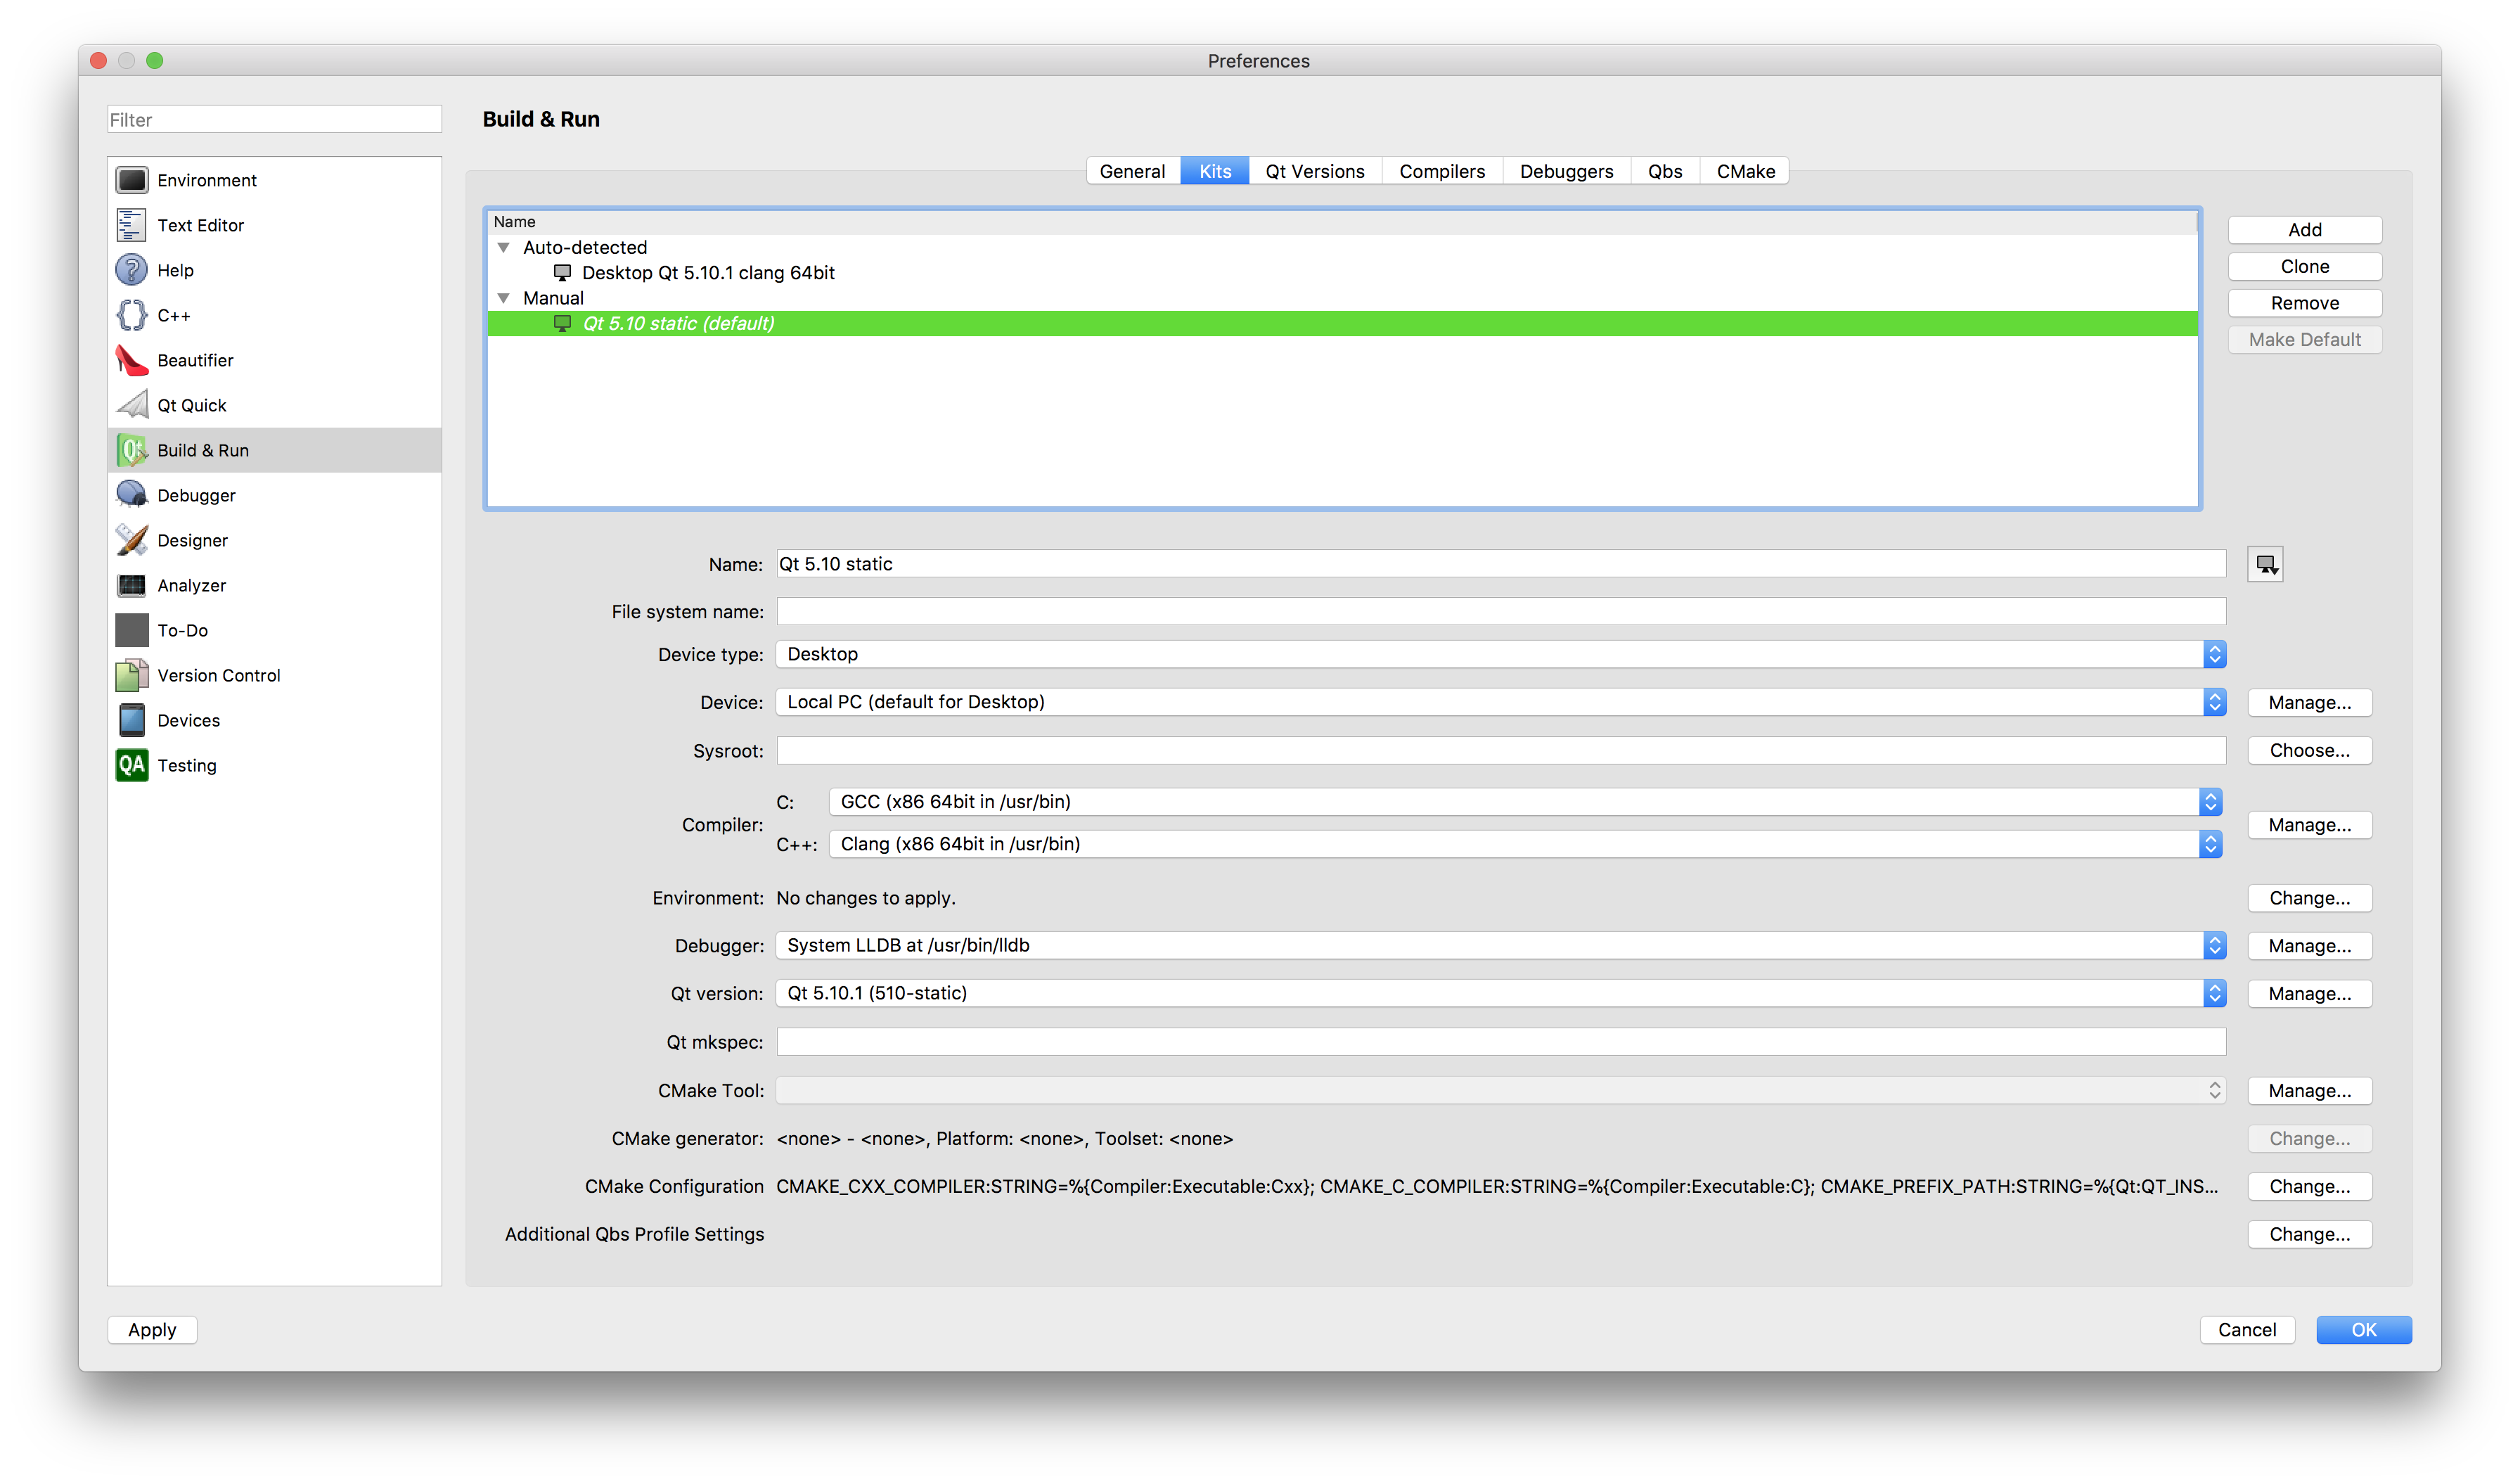Image resolution: width=2520 pixels, height=1484 pixels.
Task: Click monitor icon of Desktop Qt 5.10.1 kit
Action: [x=563, y=273]
